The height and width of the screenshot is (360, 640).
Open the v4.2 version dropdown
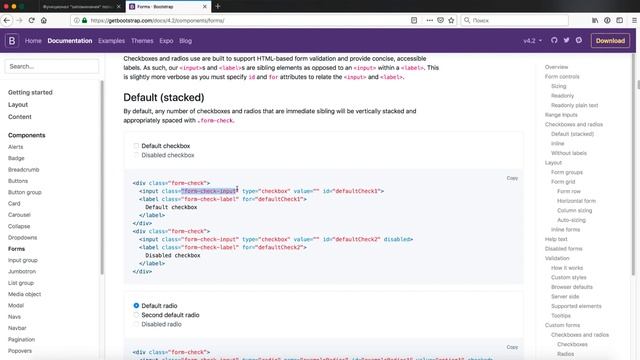[533, 41]
